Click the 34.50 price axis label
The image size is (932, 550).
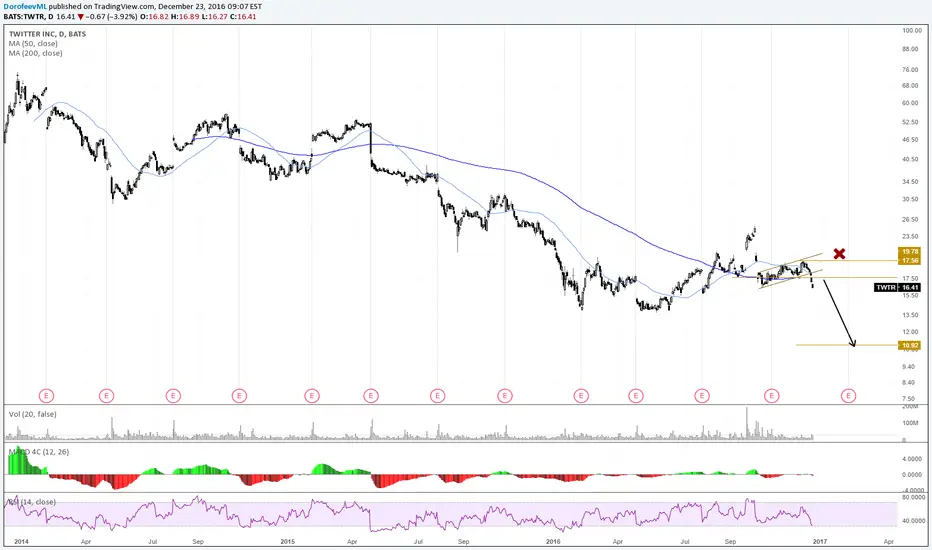click(910, 181)
